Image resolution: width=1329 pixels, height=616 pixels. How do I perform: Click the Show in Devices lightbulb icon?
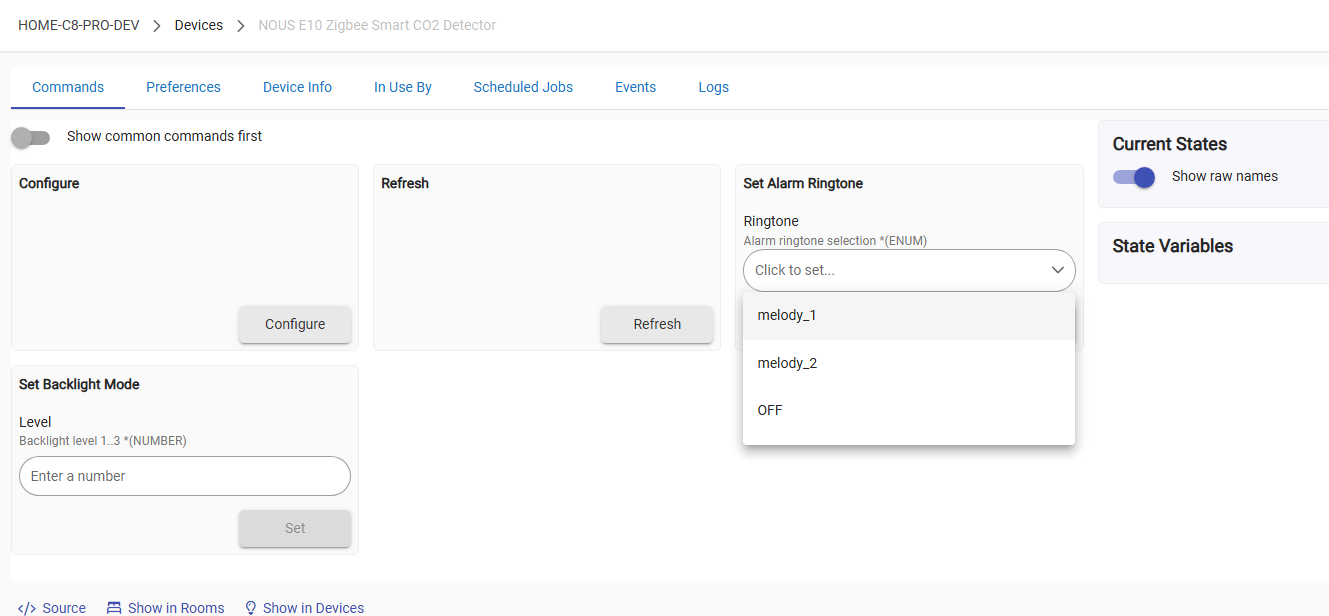[251, 608]
